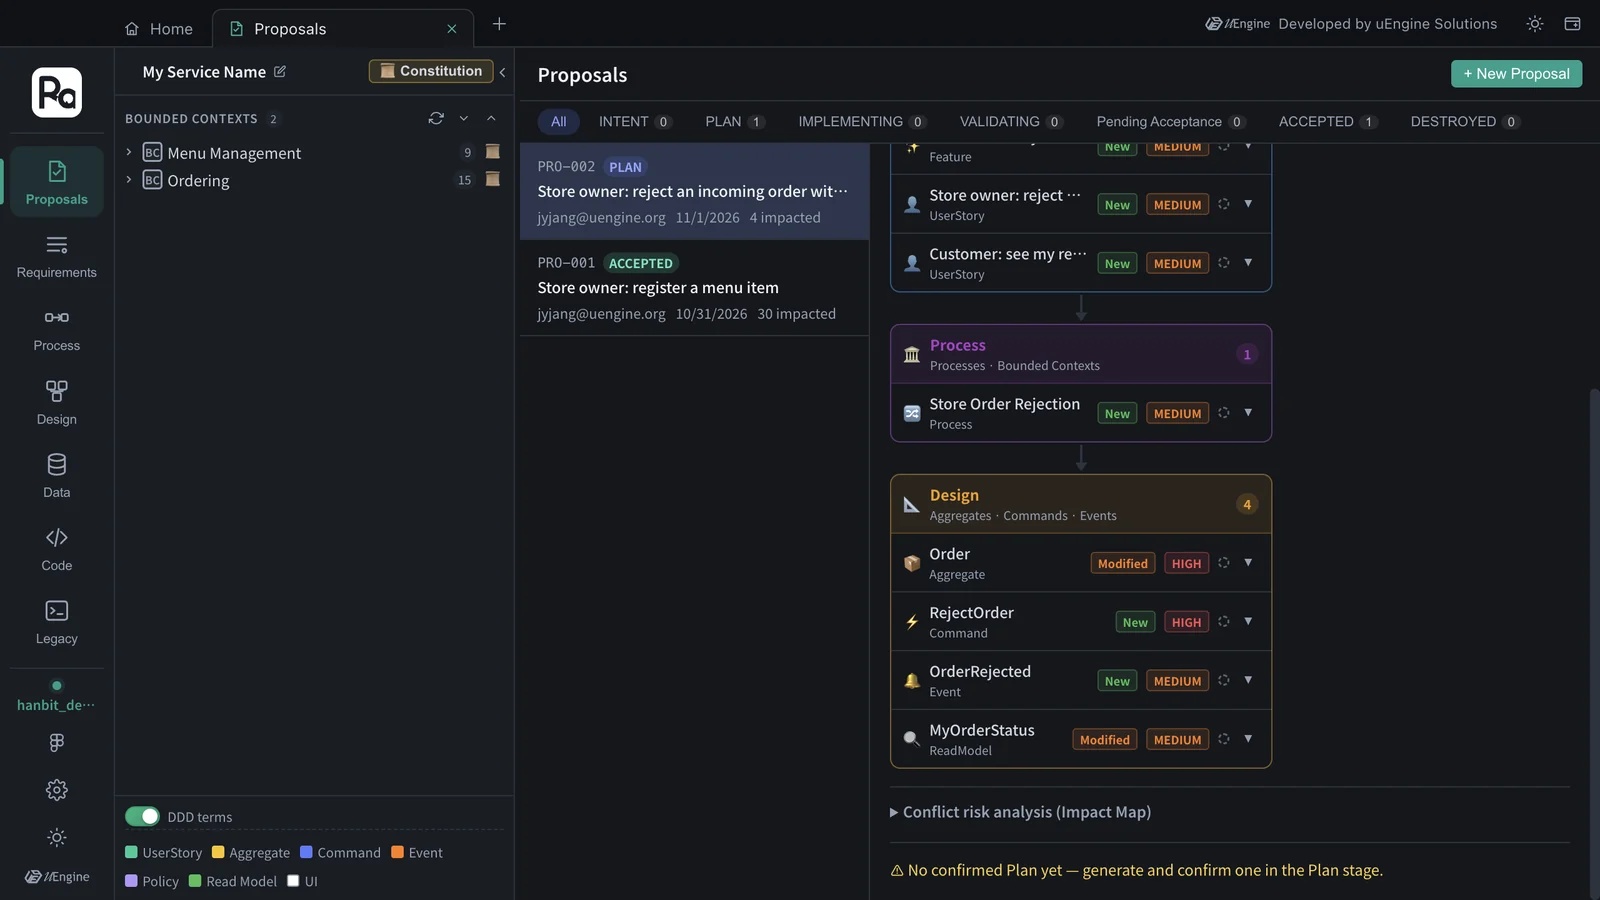Screen dimensions: 1600x900
Task: Click the constitution icon for Ordering
Action: click(492, 179)
